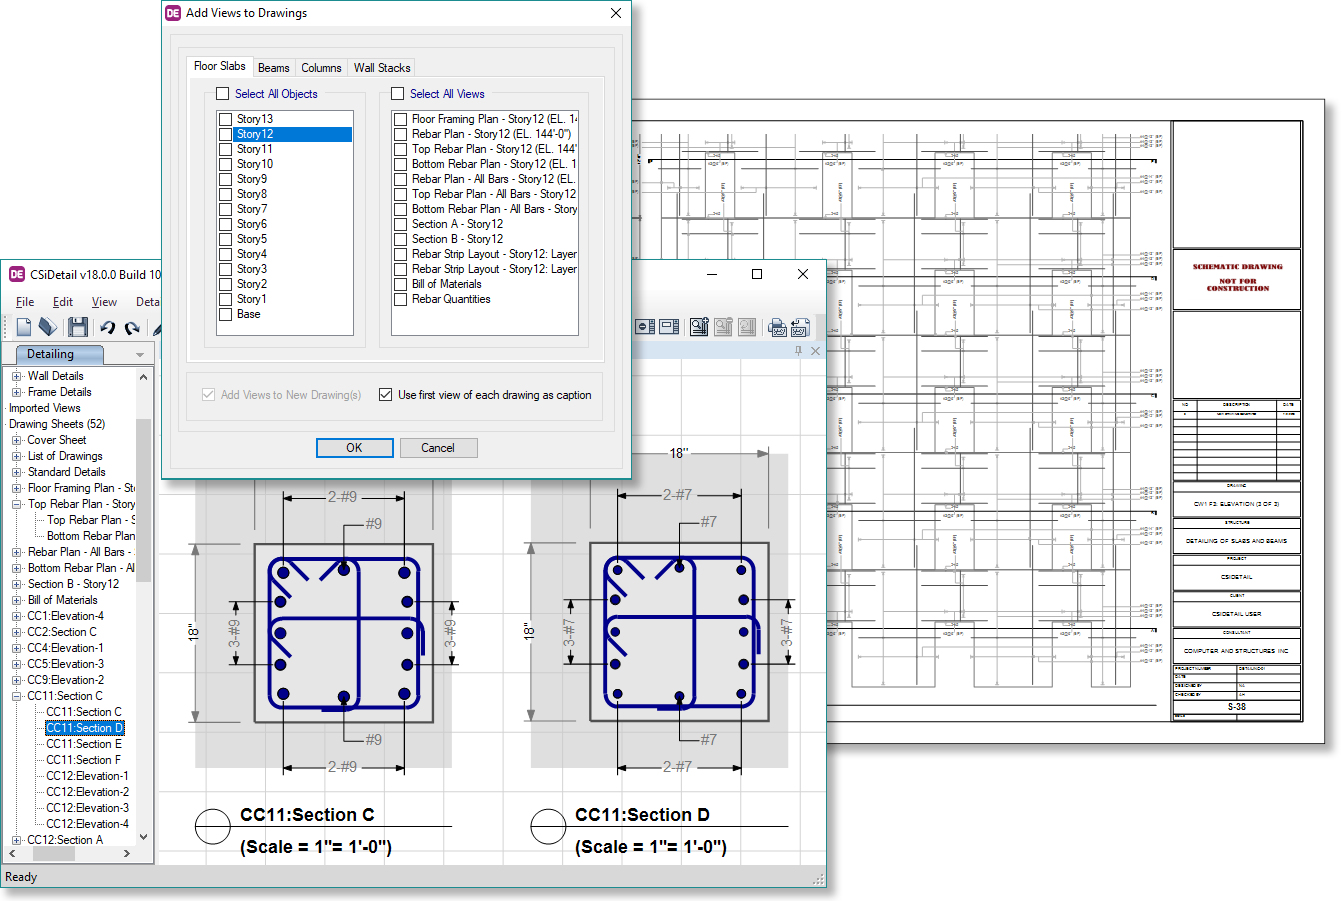Click the zoom-in magnifier view icon
This screenshot has width=1342, height=901.
point(699,326)
